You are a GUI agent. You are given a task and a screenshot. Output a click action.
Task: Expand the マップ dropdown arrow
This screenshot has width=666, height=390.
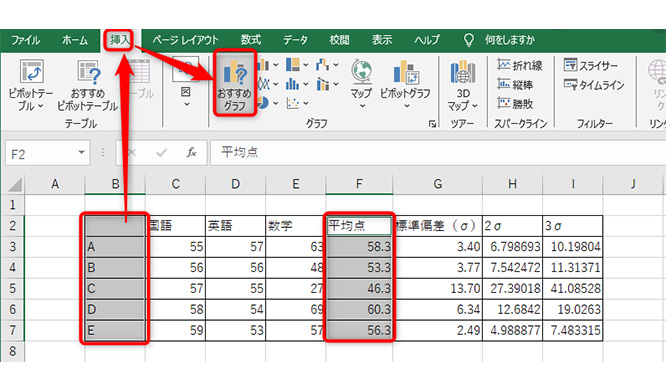(x=362, y=105)
